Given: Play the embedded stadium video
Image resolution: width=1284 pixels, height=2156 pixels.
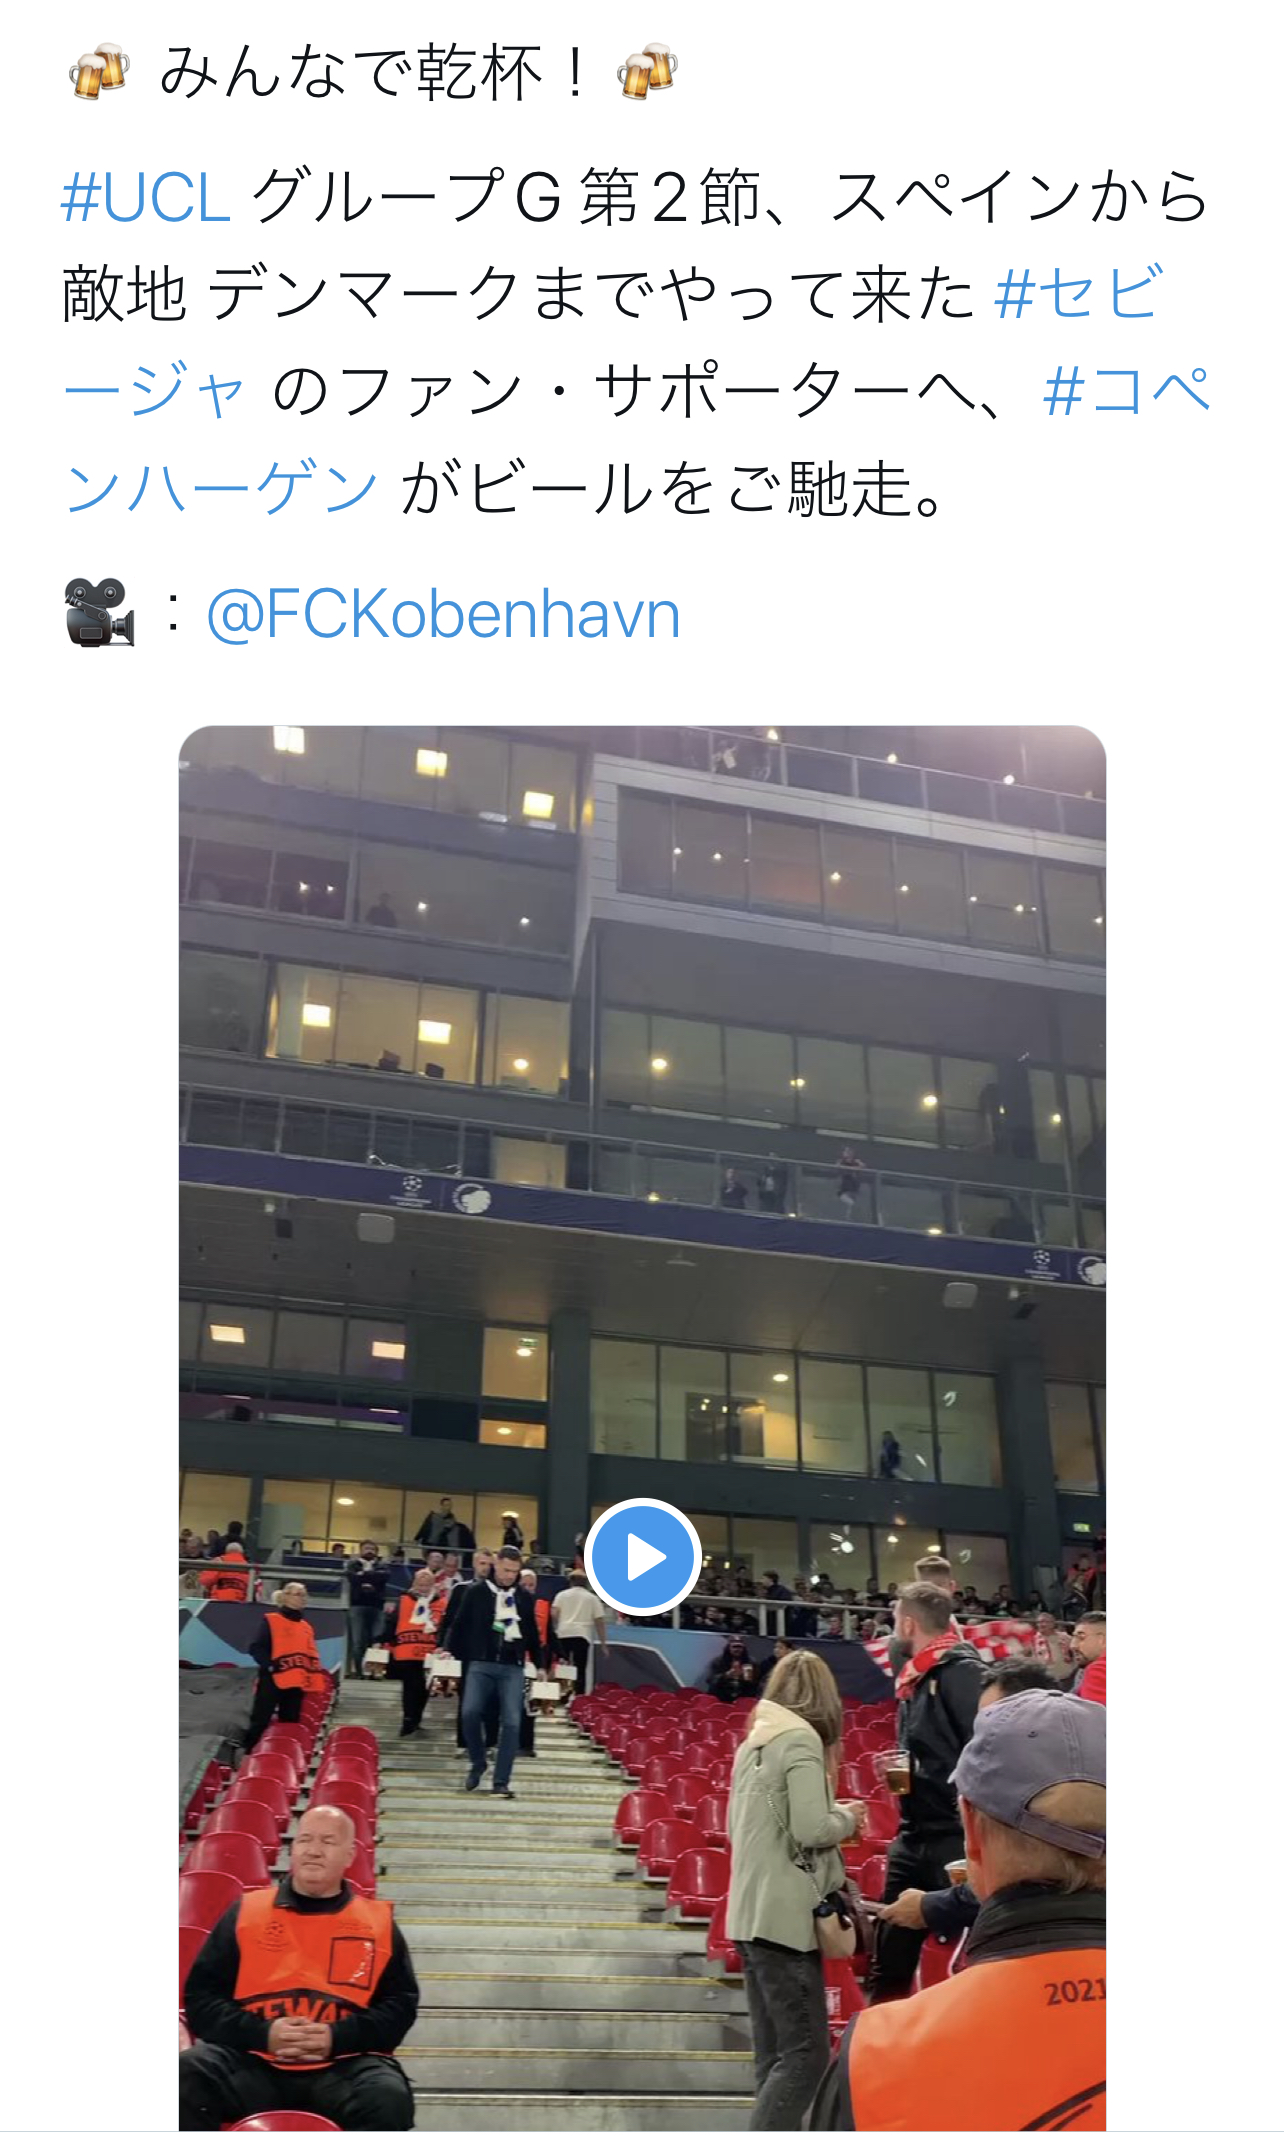Looking at the screenshot, I should coord(642,1556).
